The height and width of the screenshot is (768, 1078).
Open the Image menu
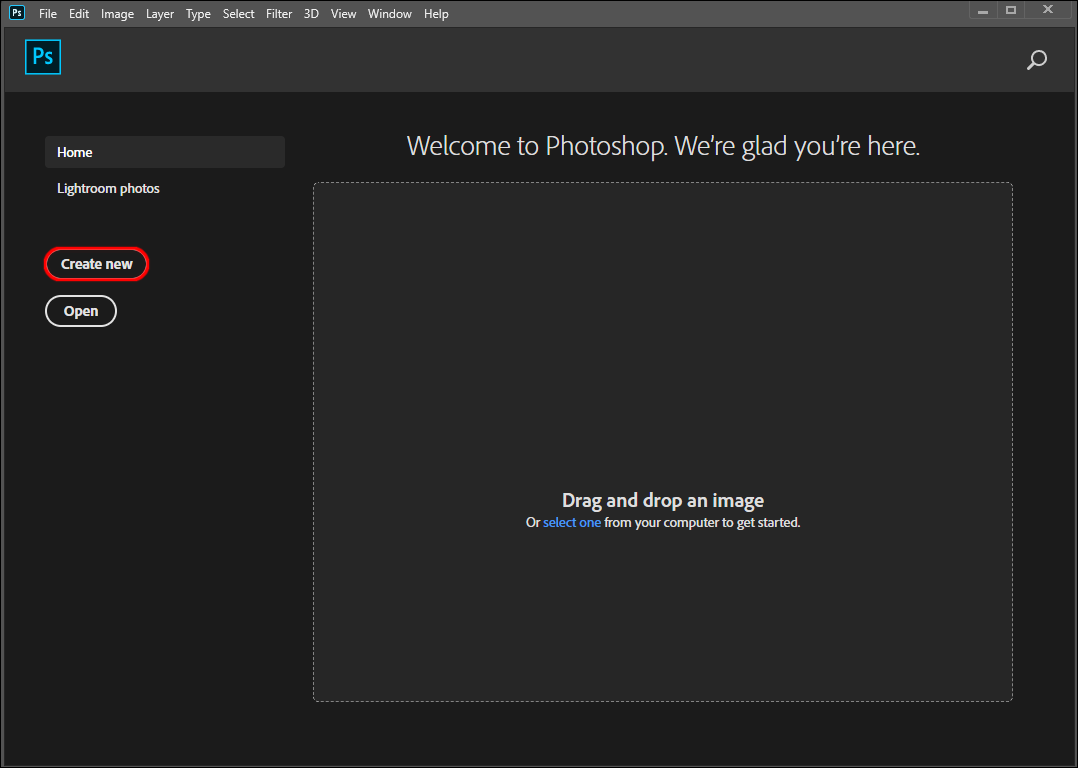[118, 14]
